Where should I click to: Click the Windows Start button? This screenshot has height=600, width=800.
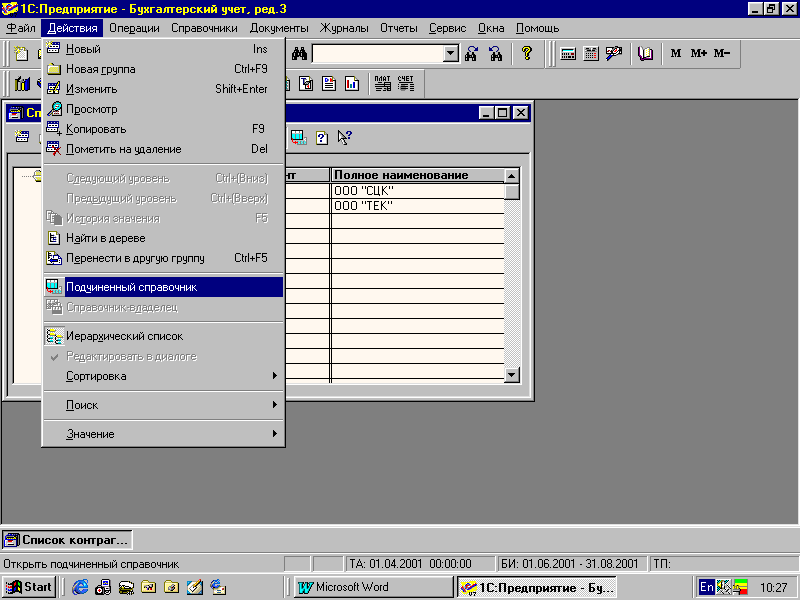pos(29,587)
